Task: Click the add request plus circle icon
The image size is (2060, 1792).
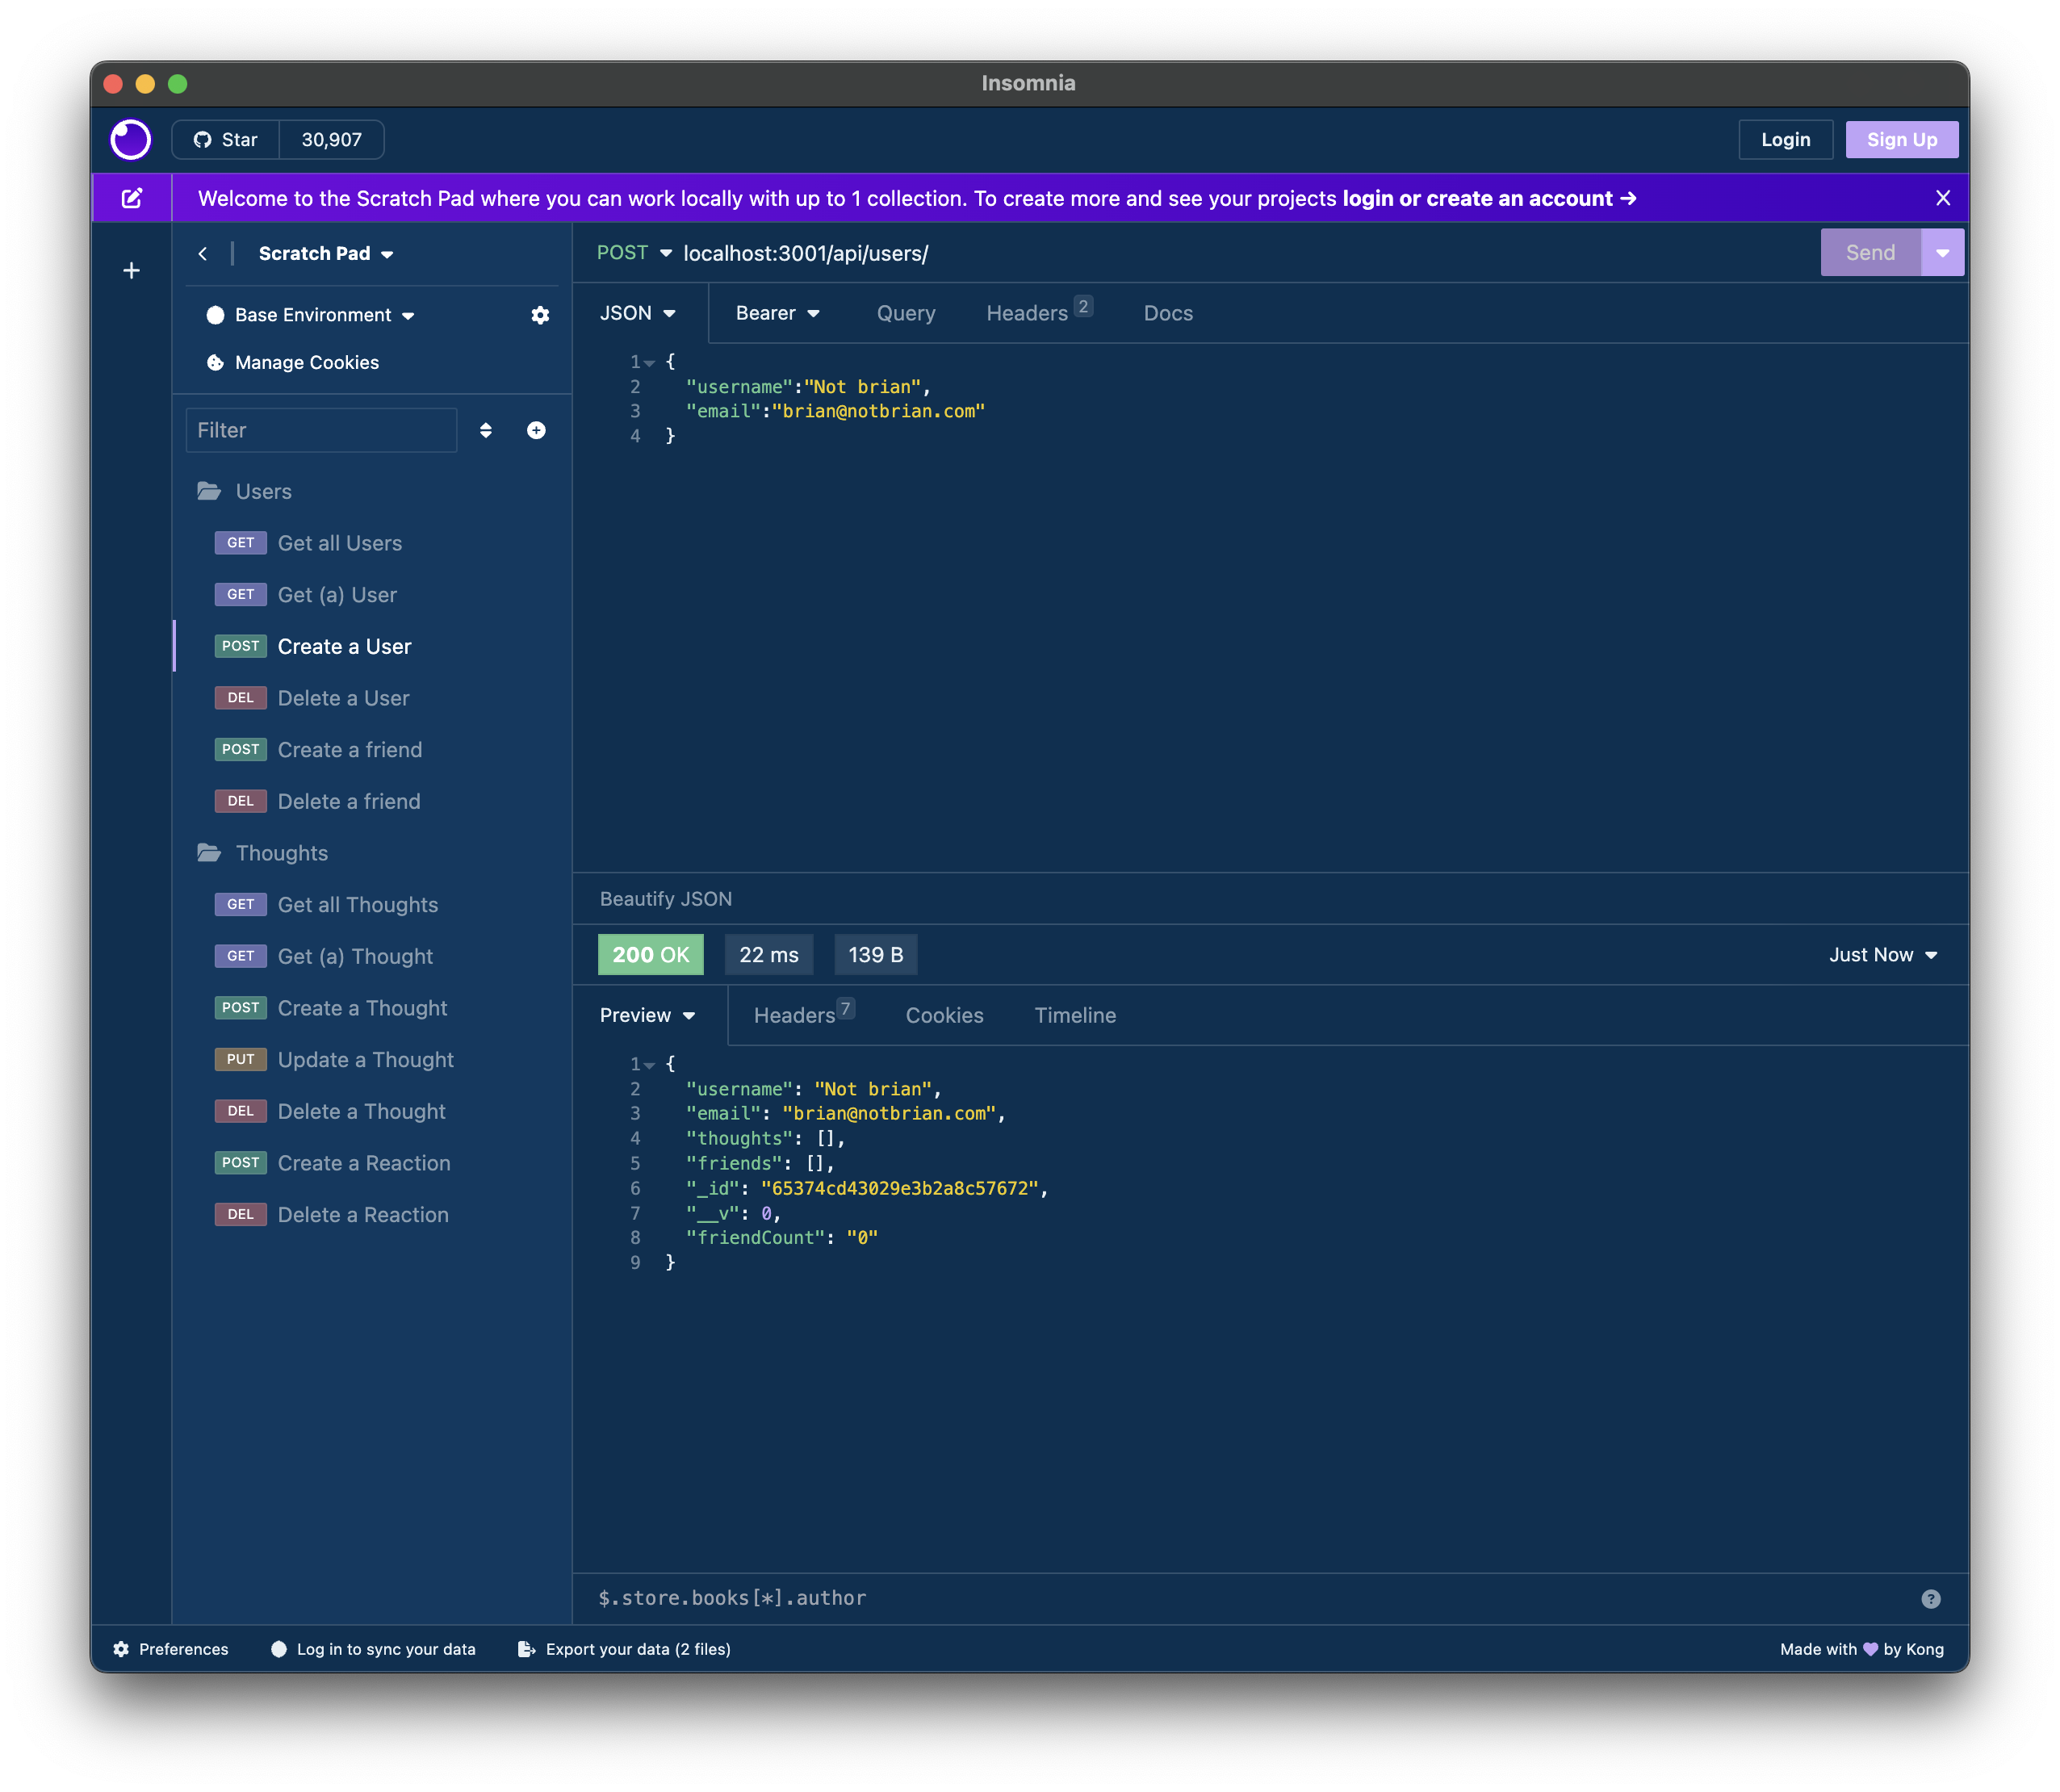Action: click(x=536, y=430)
